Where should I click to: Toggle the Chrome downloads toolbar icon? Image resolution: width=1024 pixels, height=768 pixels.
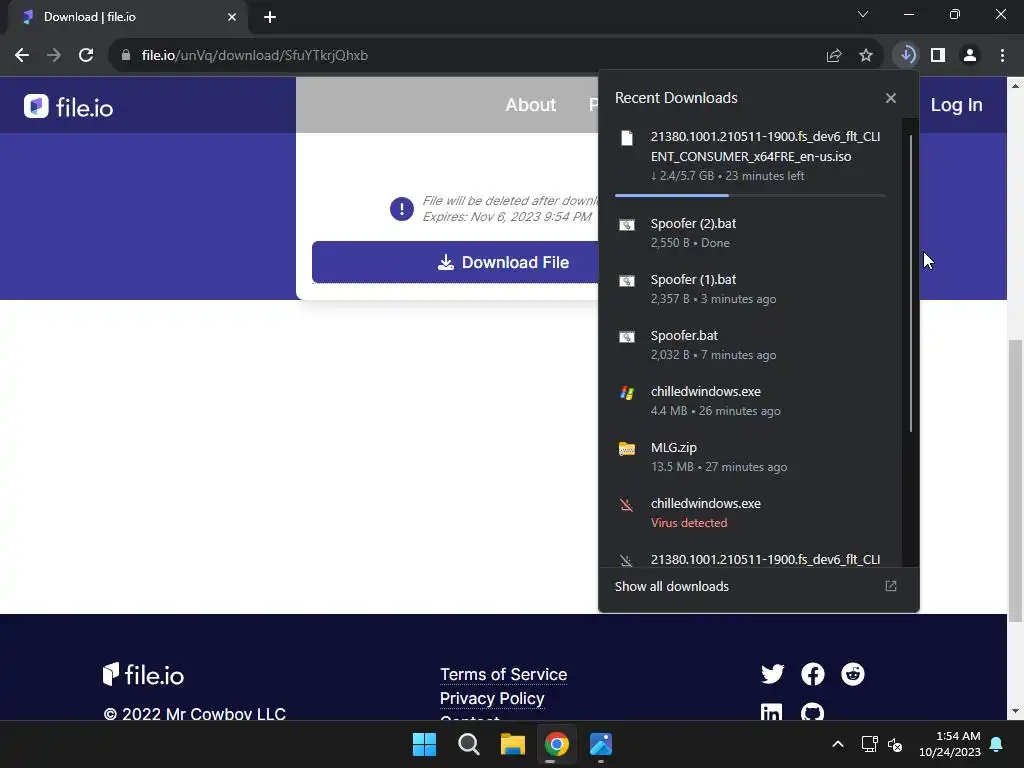(906, 56)
